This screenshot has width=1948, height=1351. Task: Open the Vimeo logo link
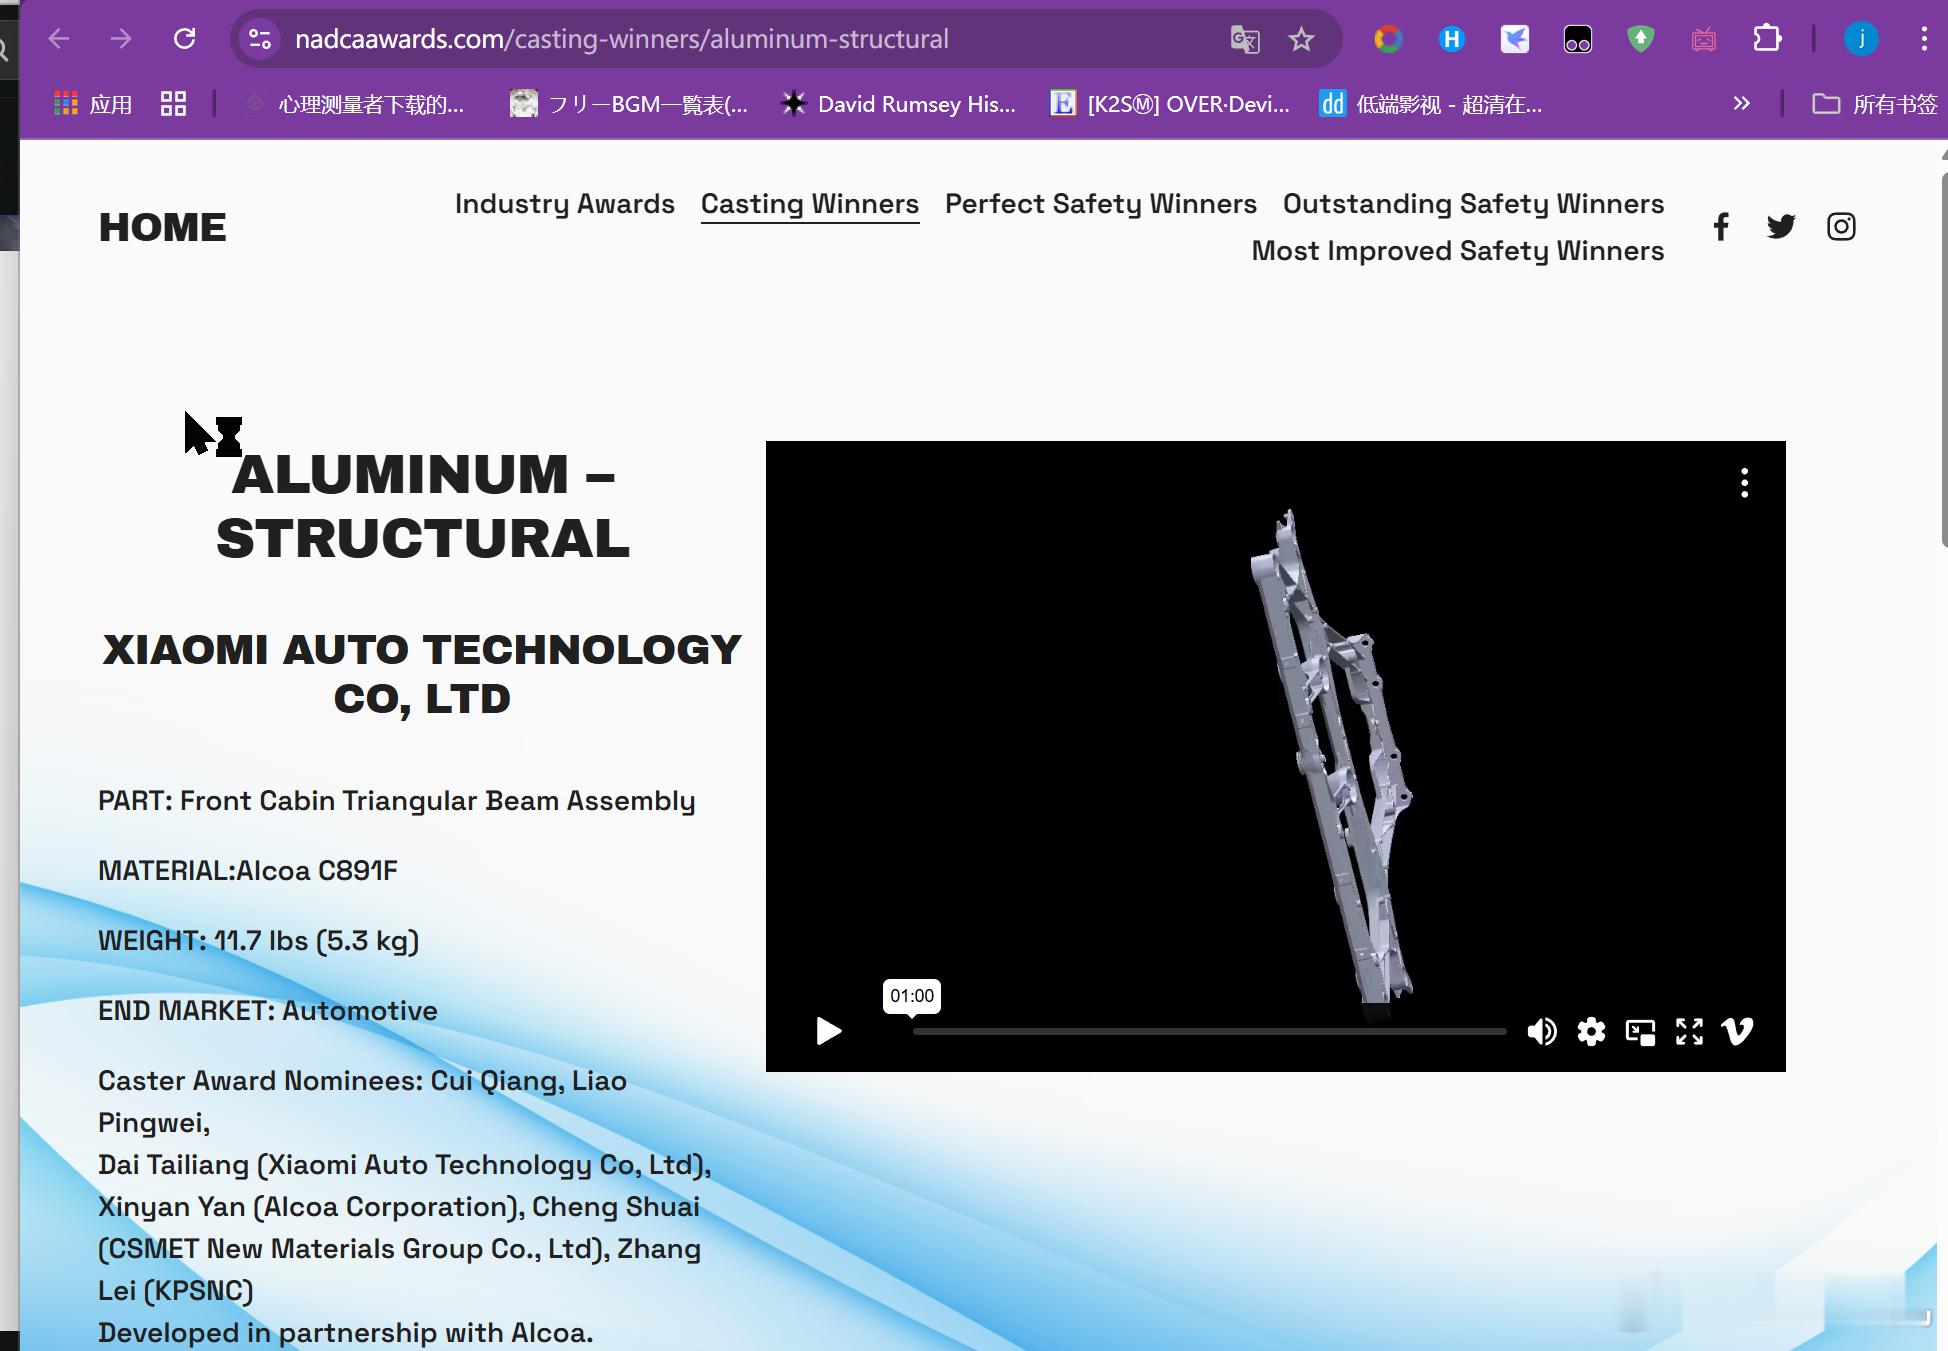click(x=1737, y=1031)
